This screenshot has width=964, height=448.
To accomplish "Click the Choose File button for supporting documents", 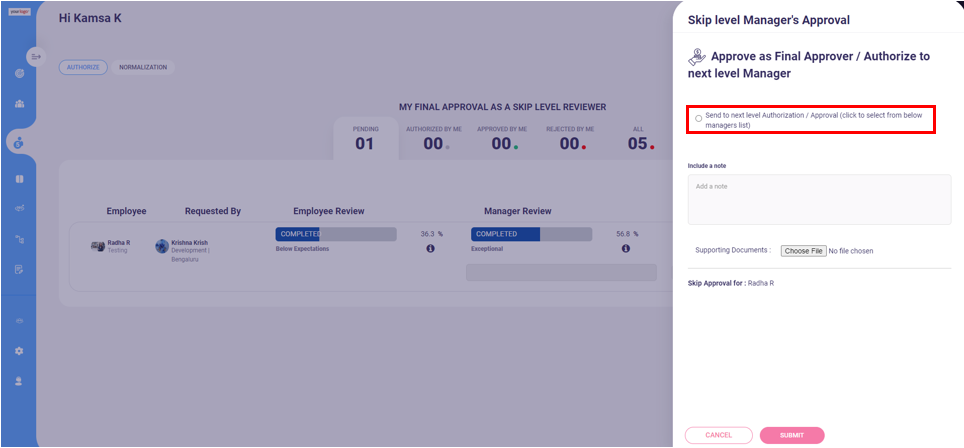I will click(804, 251).
